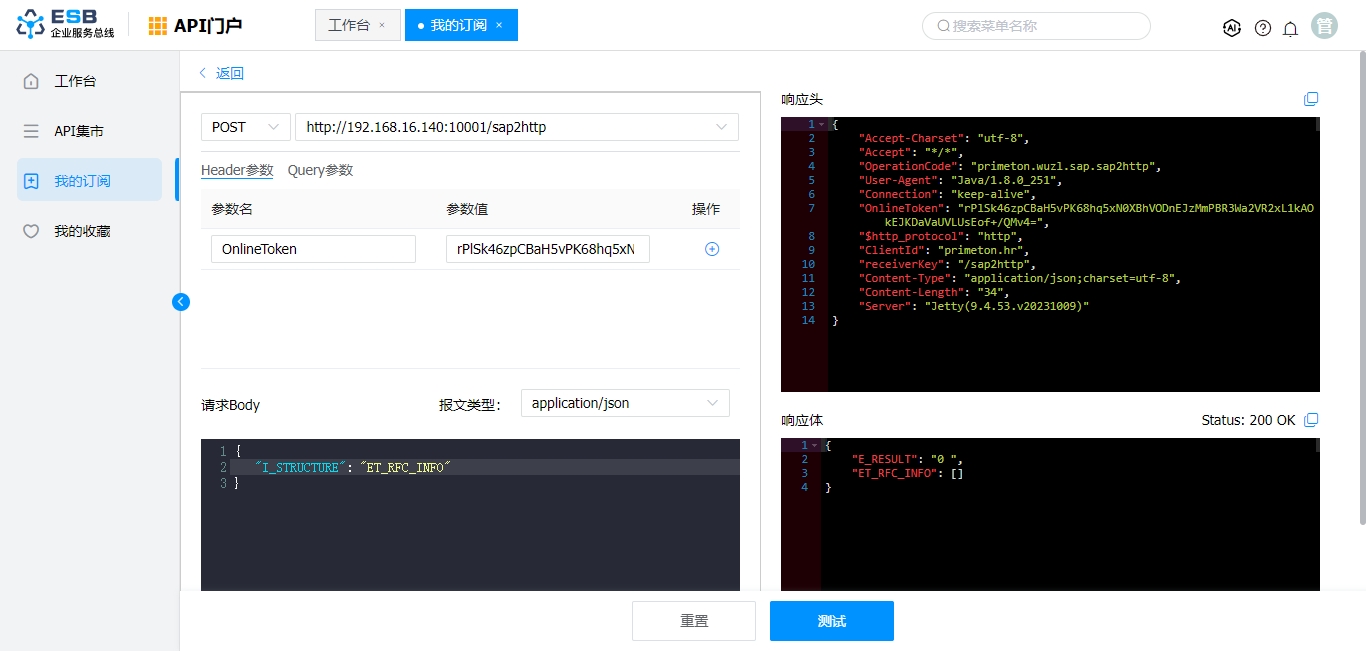Click the API门户 grid icon
The image size is (1366, 651).
158,26
